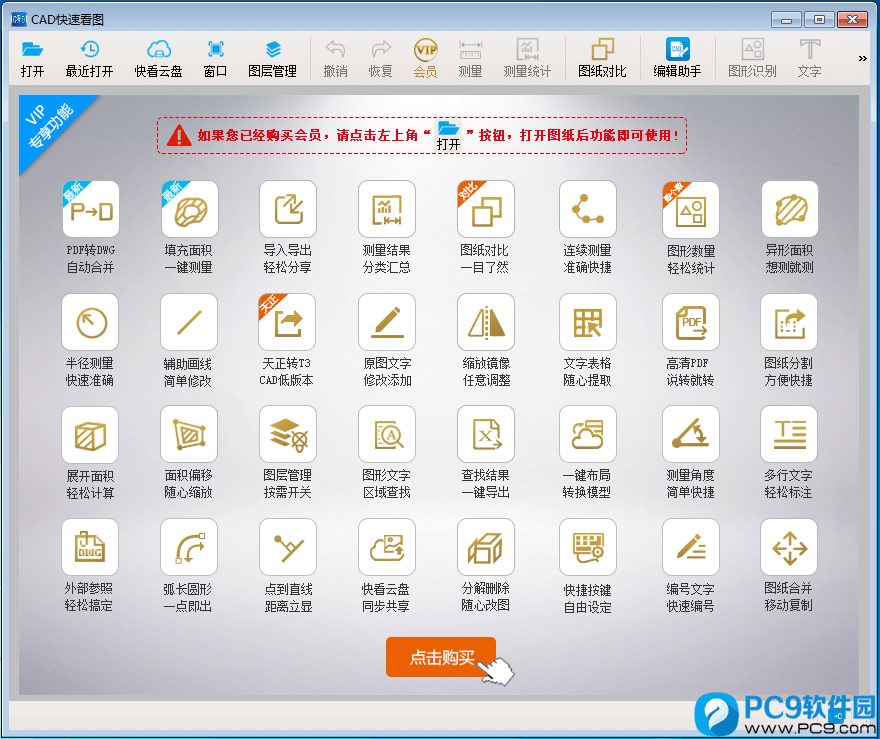Close the CAD快速看图 window
The height and width of the screenshot is (739, 880).
pos(852,20)
